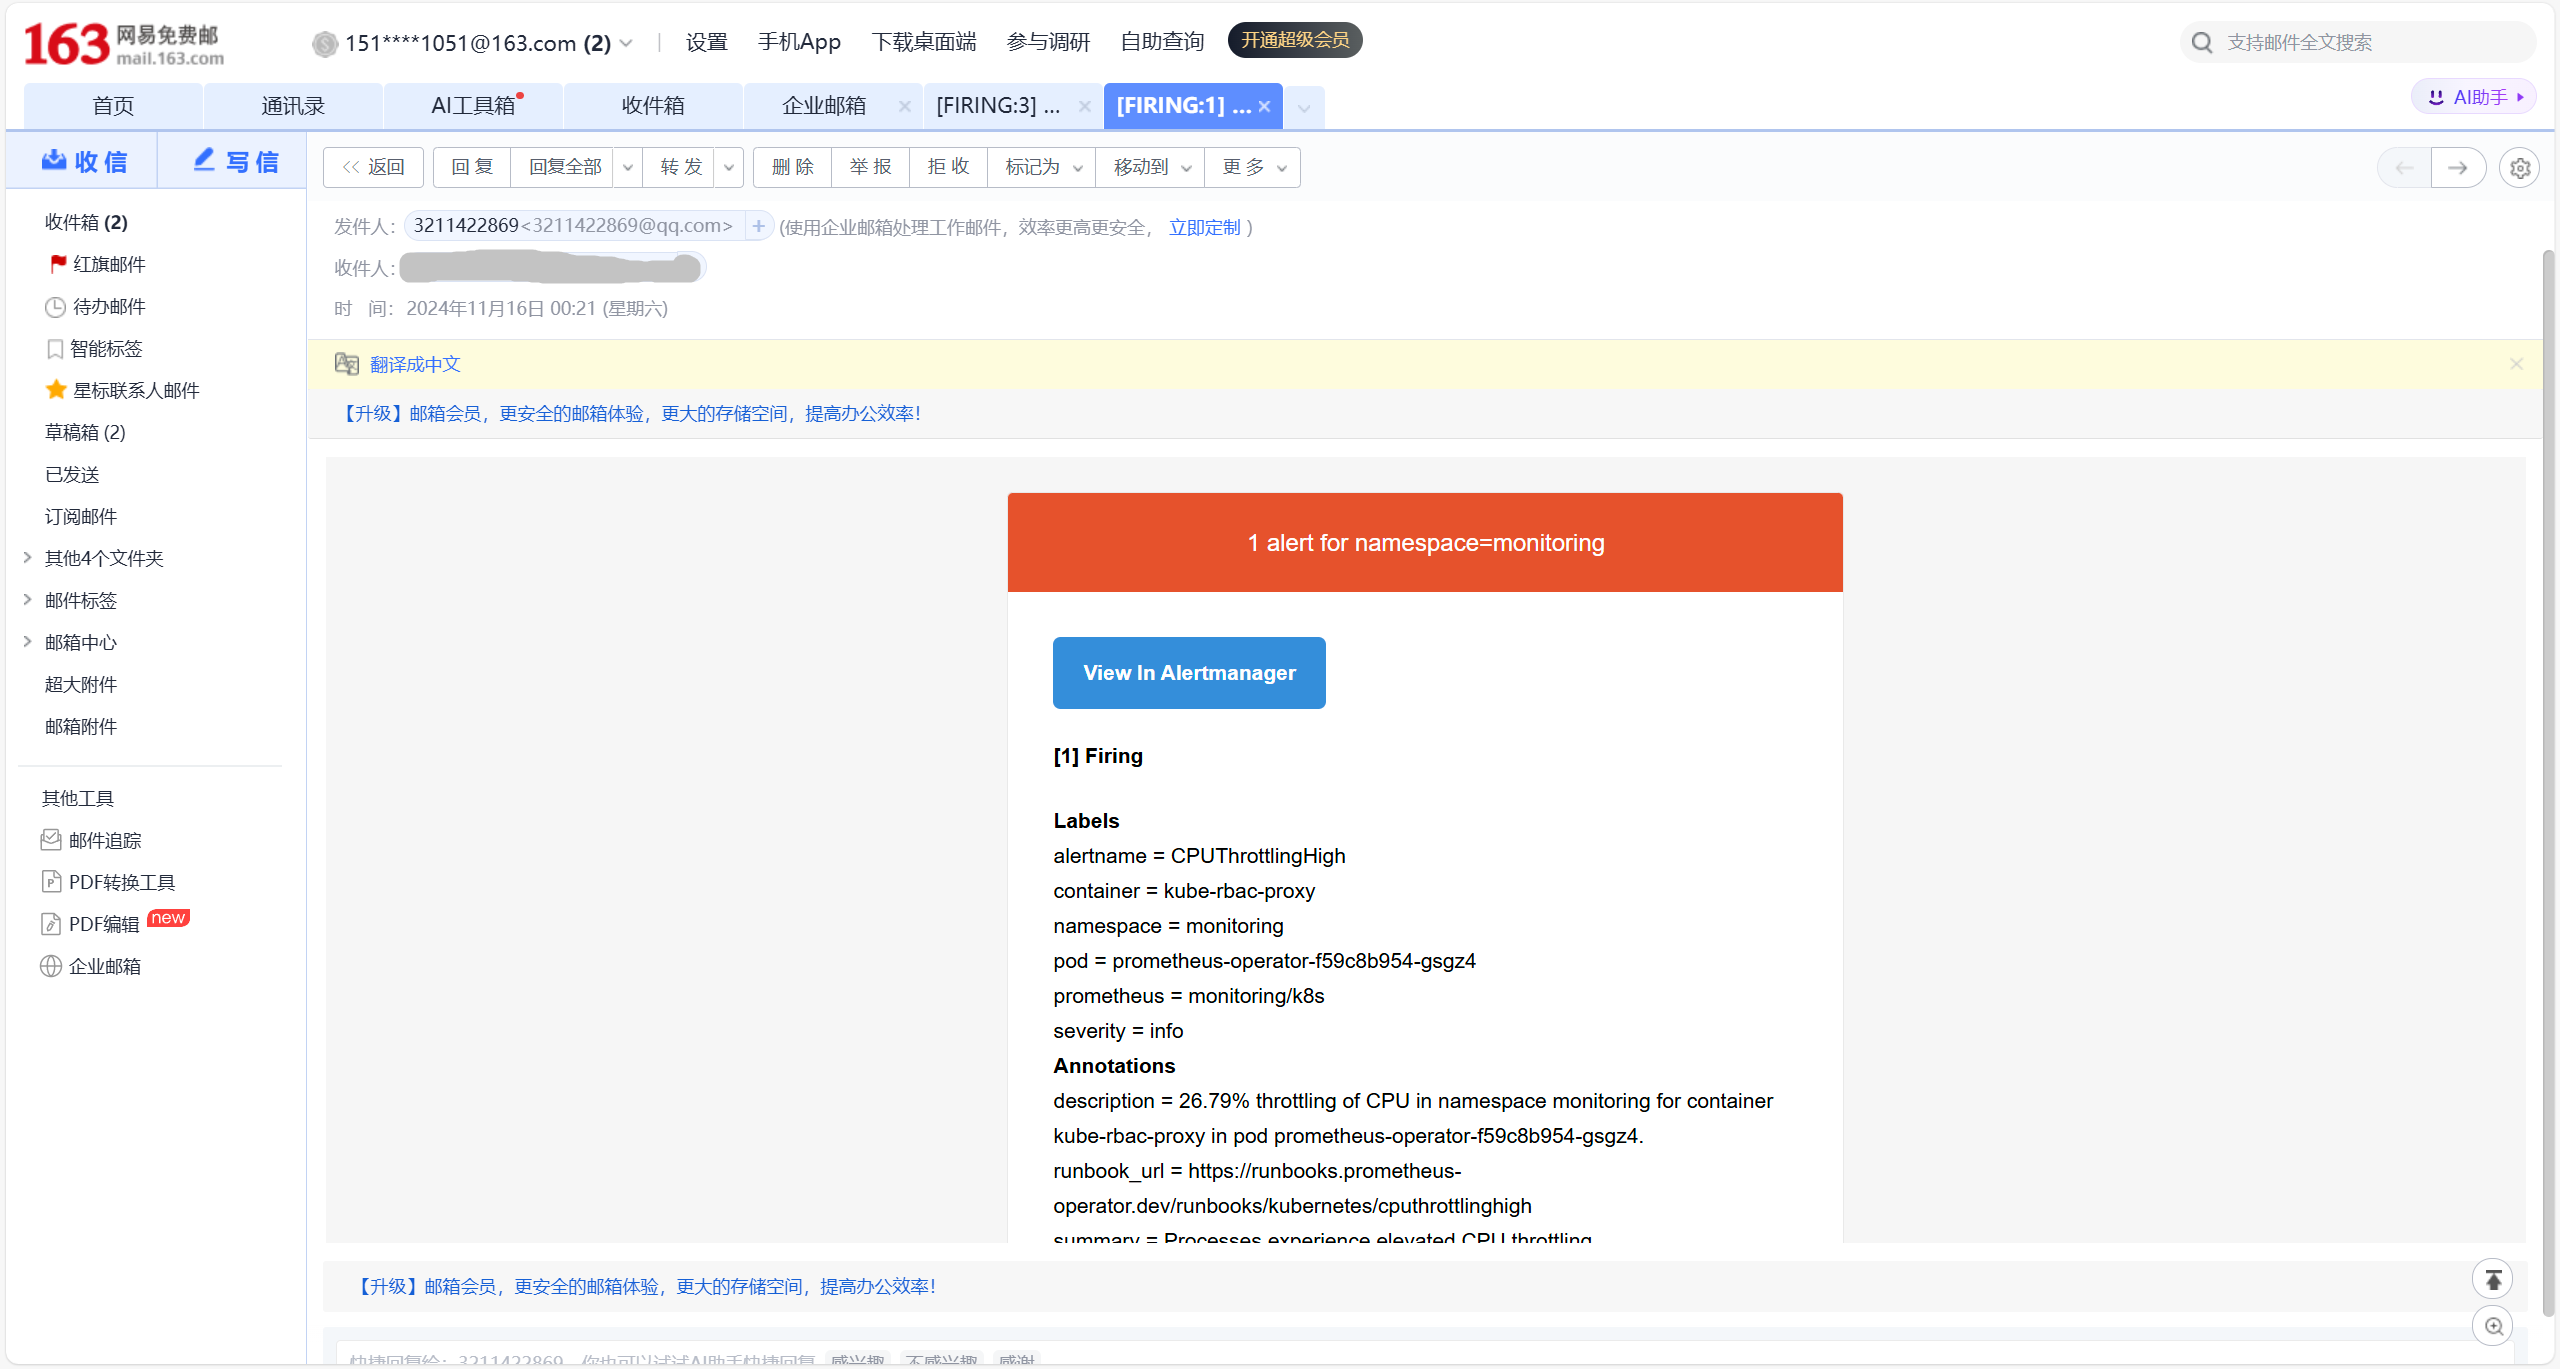Open the 标记为 dropdown
Viewport: 2560px width, 1369px height.
click(1042, 167)
